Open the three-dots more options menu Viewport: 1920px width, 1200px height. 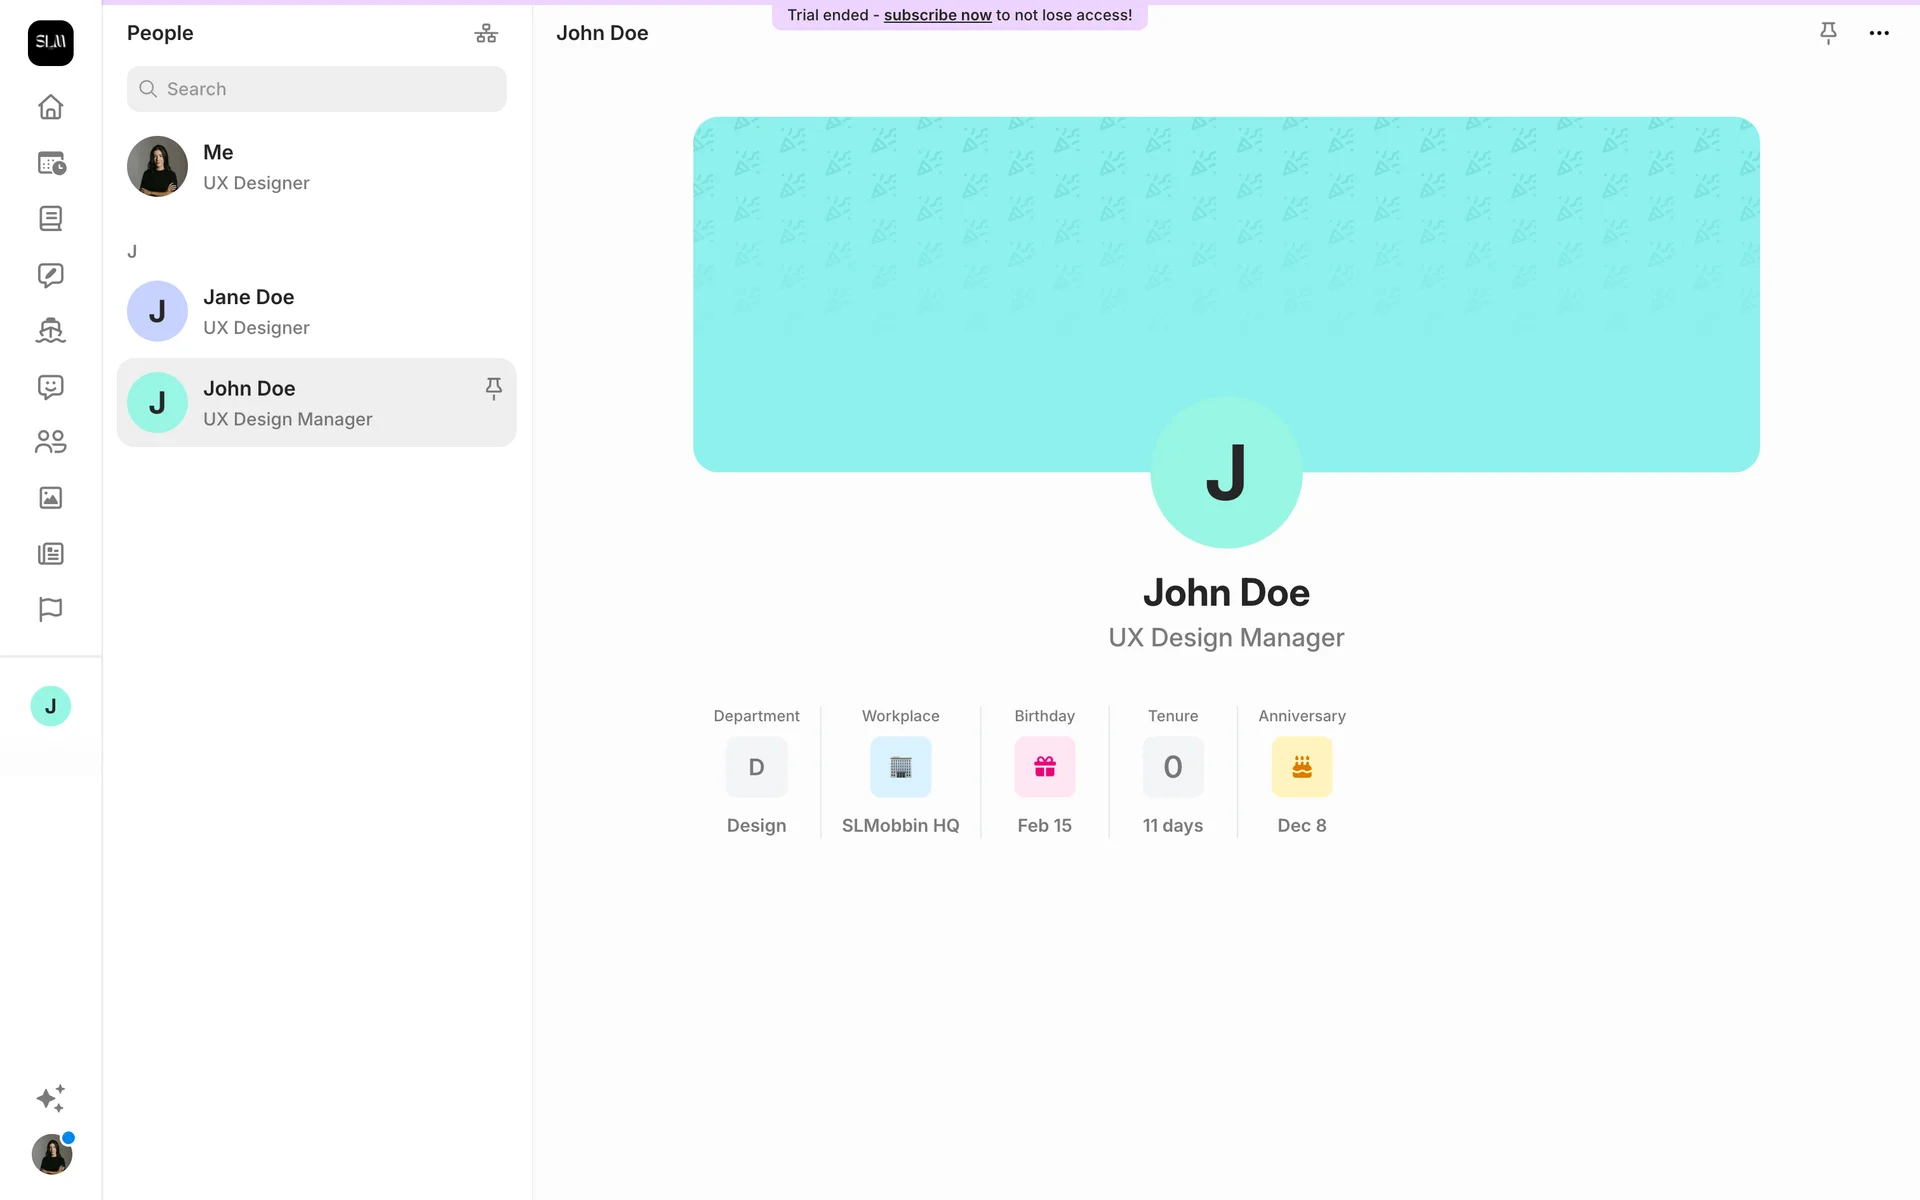(1879, 33)
